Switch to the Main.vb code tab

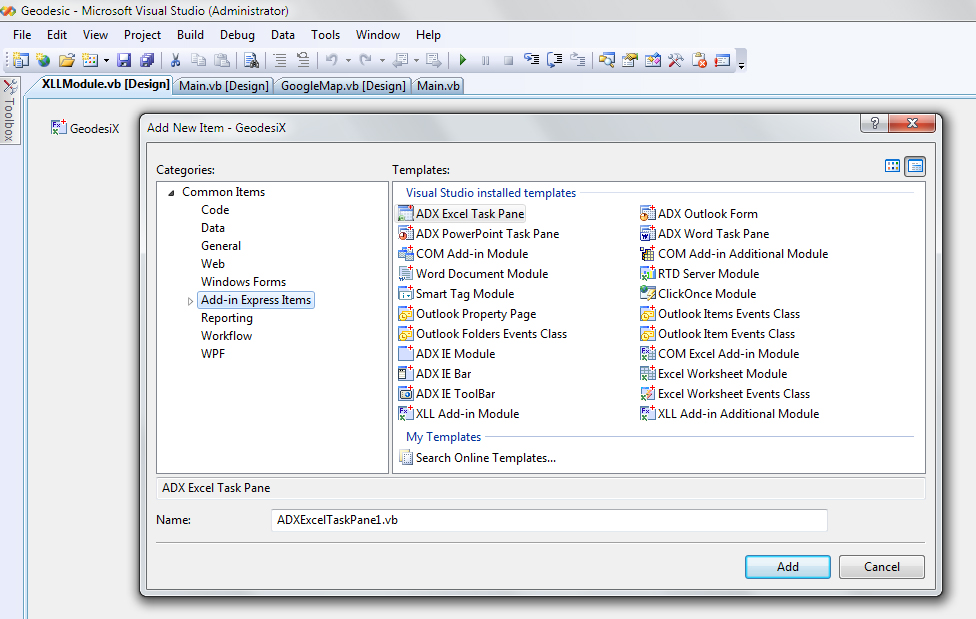point(438,86)
